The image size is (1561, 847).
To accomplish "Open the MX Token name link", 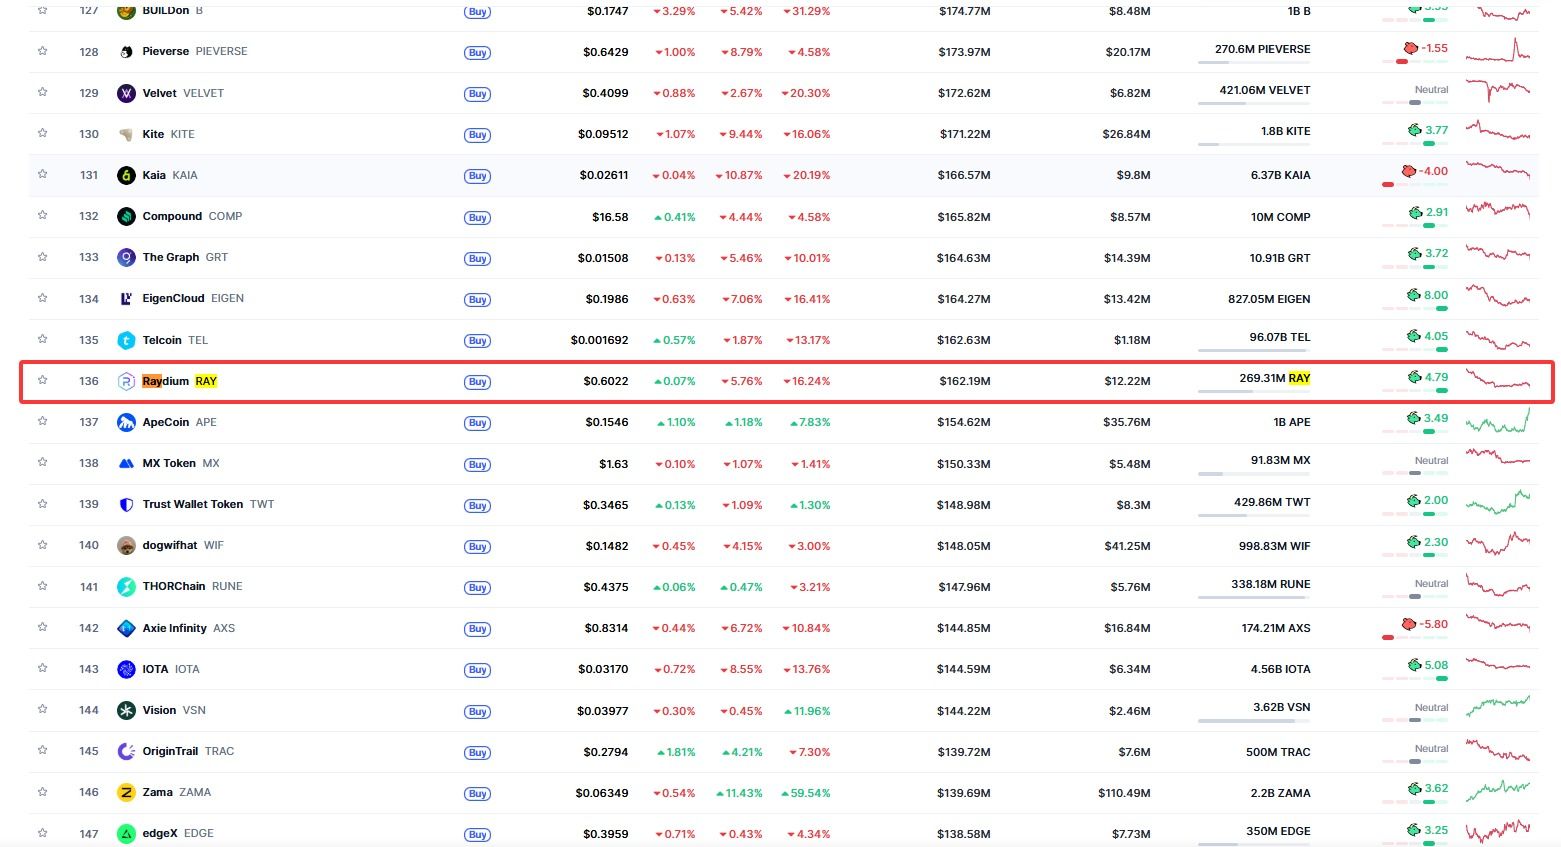I will pyautogui.click(x=169, y=463).
